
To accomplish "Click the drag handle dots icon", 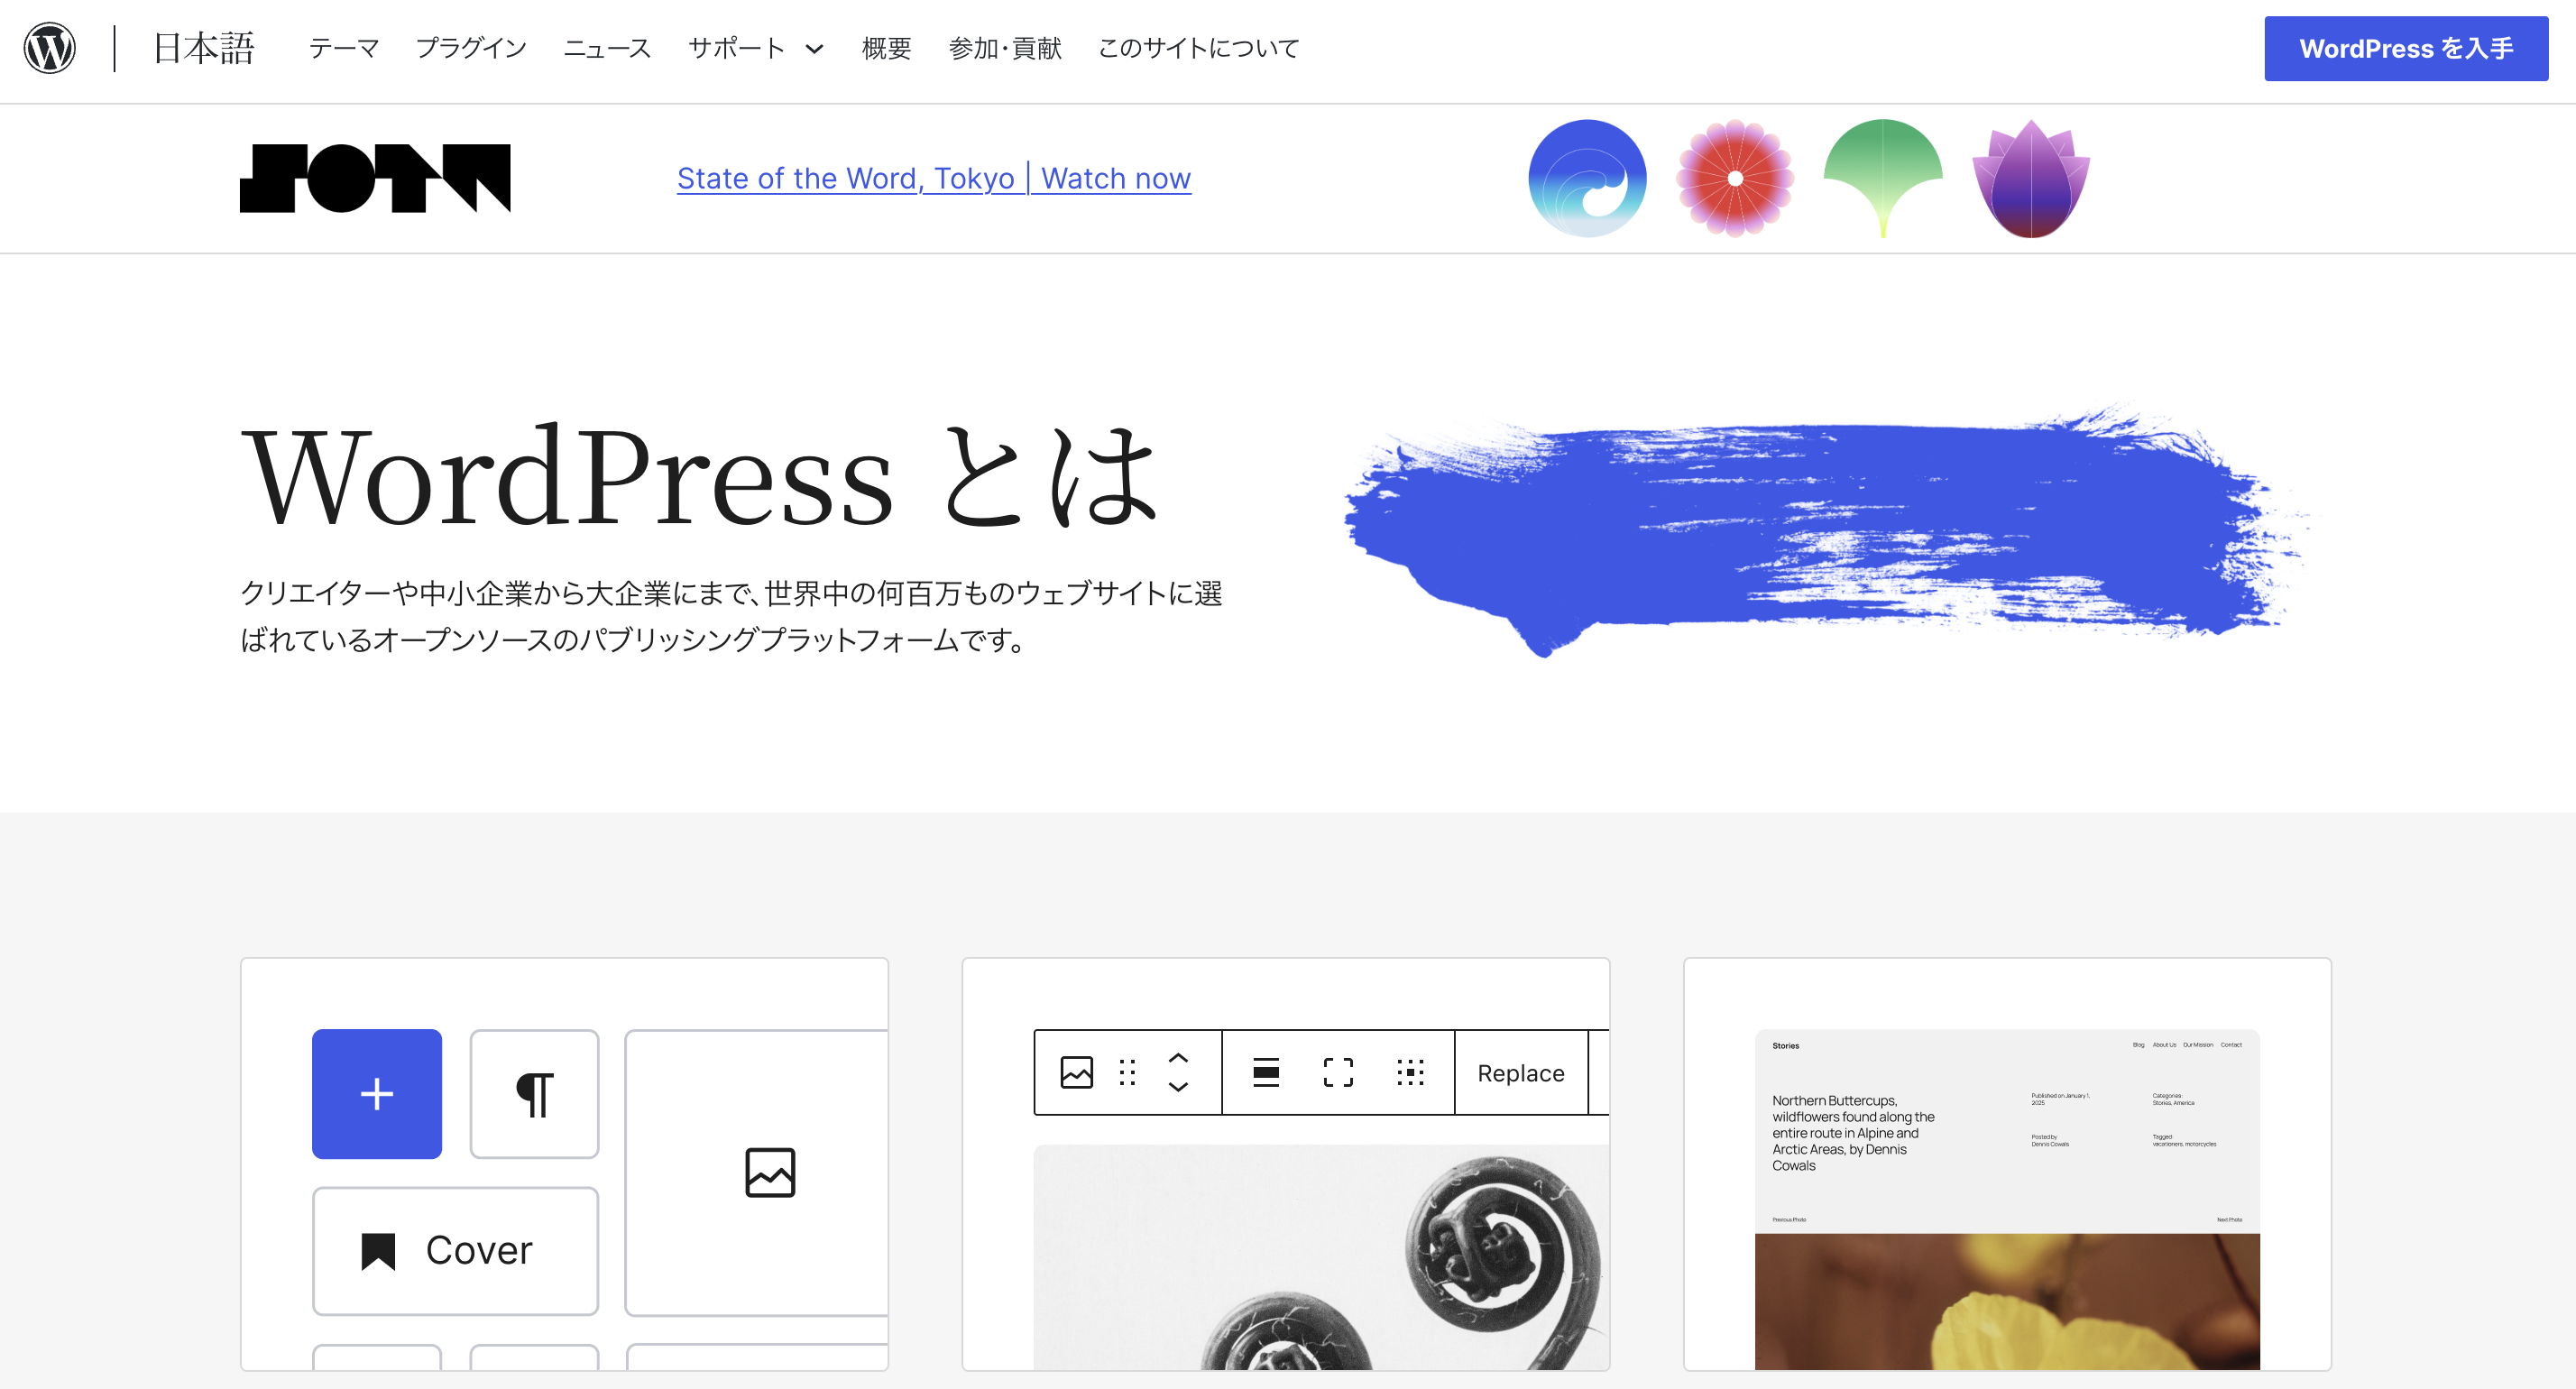I will [x=1128, y=1073].
